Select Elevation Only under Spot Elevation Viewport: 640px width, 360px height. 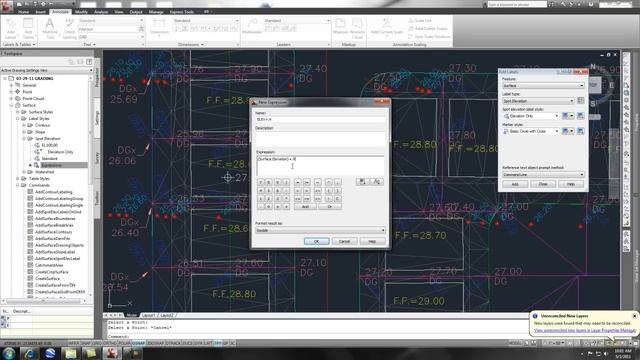tap(60, 152)
